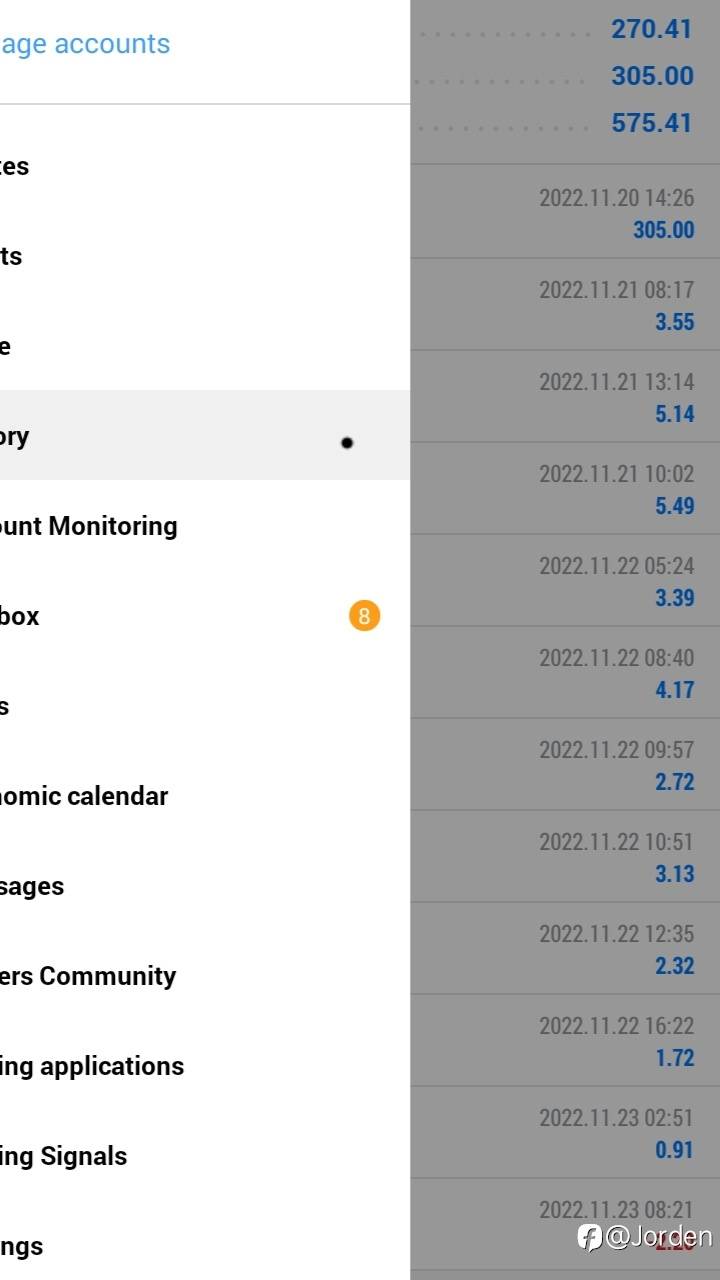Select the Trading Signals menu item
This screenshot has width=720, height=1280.
[x=64, y=1156]
